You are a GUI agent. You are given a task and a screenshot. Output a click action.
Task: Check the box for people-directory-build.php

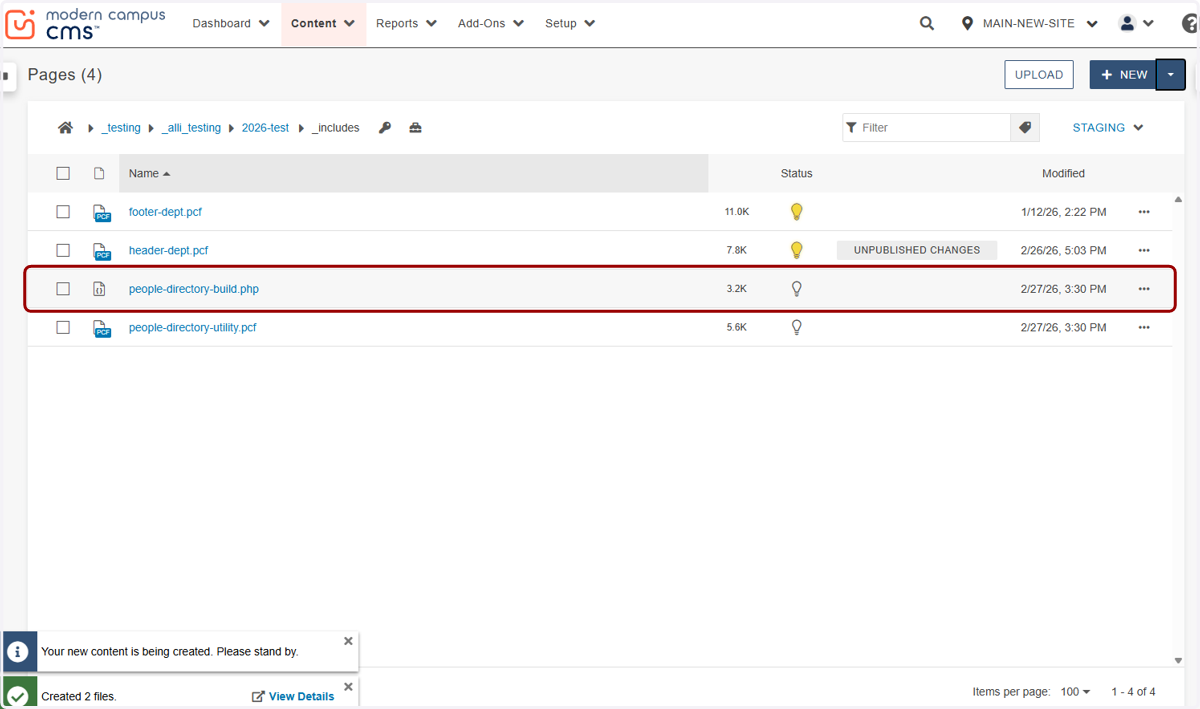pos(63,289)
